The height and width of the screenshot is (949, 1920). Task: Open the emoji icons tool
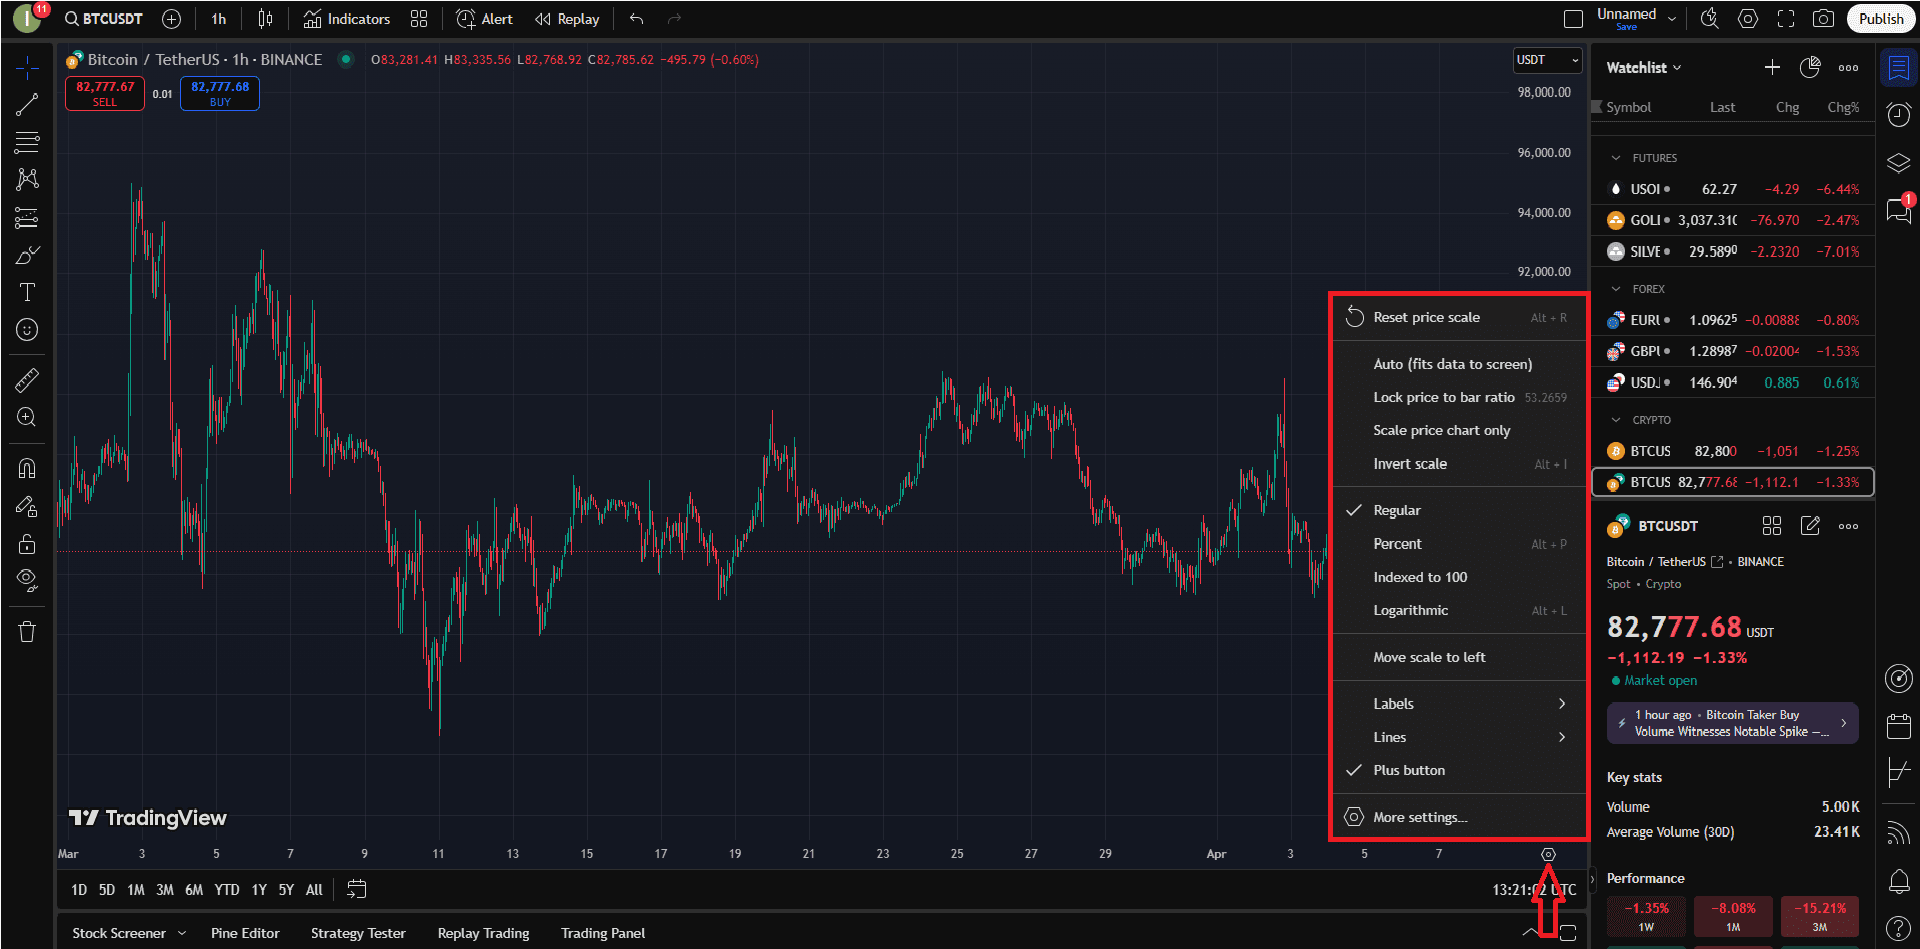tap(27, 330)
